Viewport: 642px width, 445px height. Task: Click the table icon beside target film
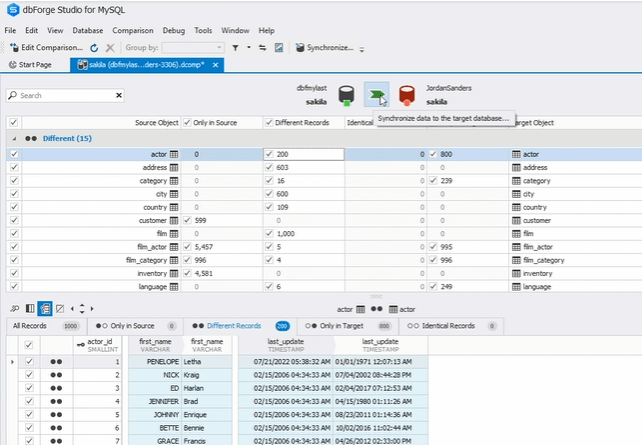[516, 234]
